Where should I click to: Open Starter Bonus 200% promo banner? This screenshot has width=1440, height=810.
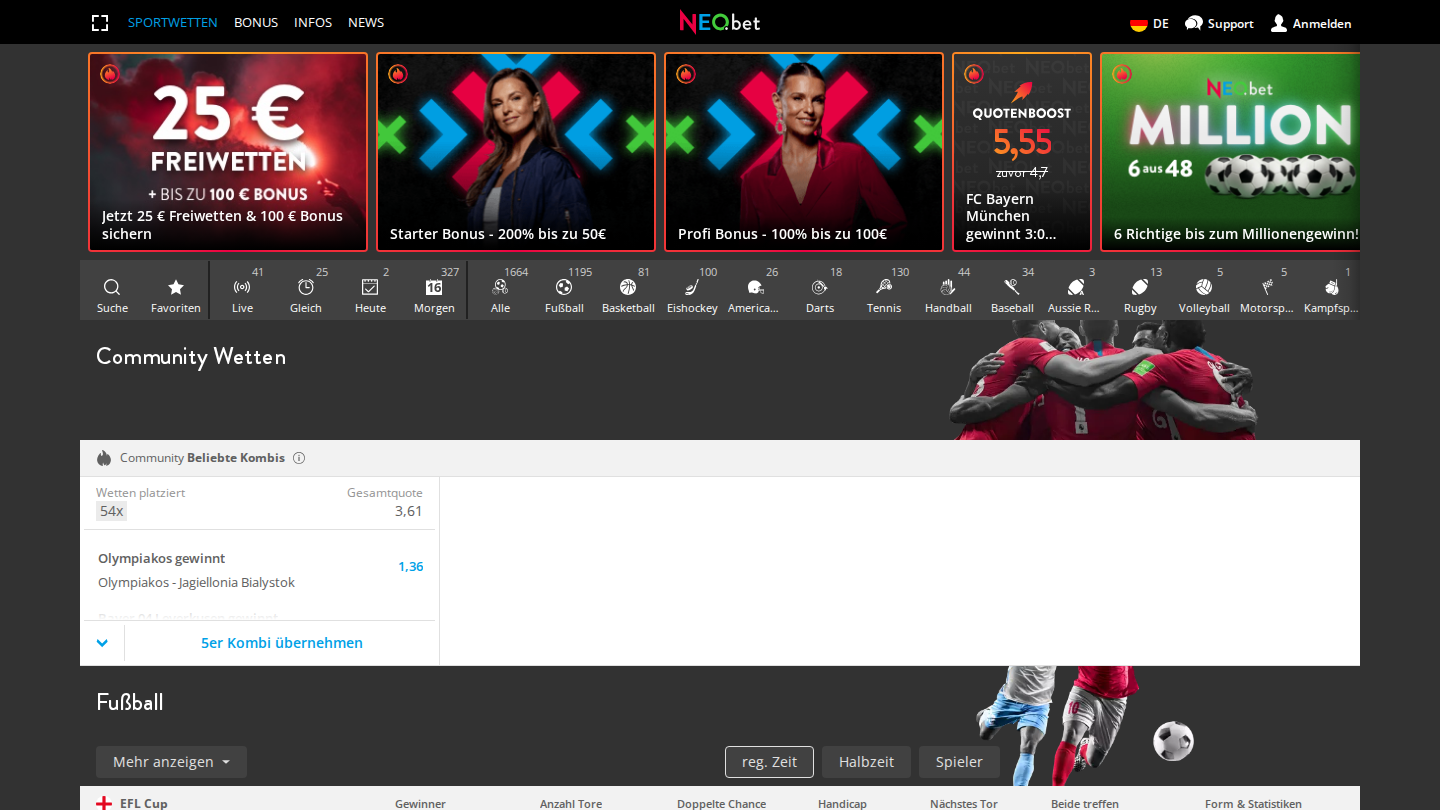(516, 152)
